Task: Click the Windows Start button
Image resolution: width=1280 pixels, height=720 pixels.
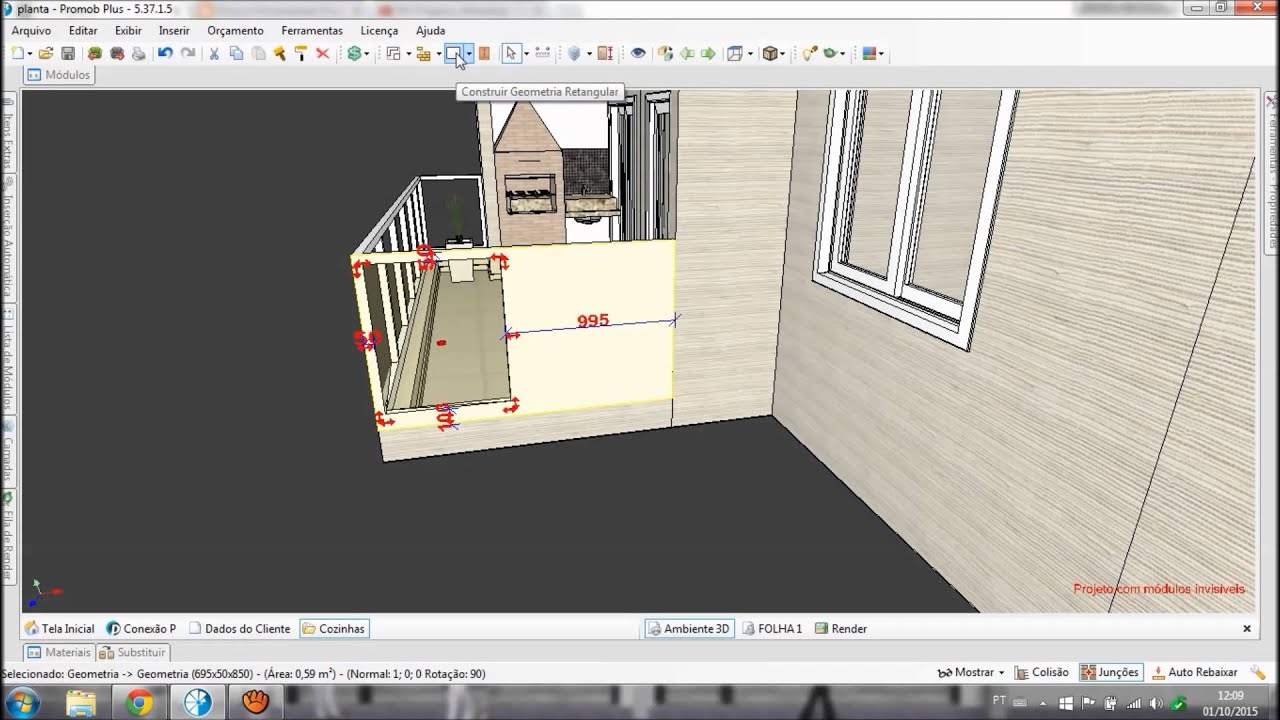Action: click(23, 703)
